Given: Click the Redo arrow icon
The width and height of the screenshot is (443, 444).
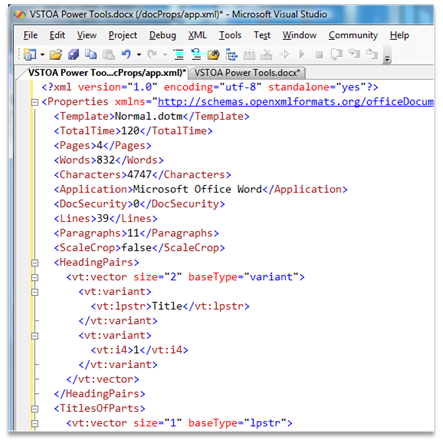Looking at the screenshot, I should (x=152, y=54).
